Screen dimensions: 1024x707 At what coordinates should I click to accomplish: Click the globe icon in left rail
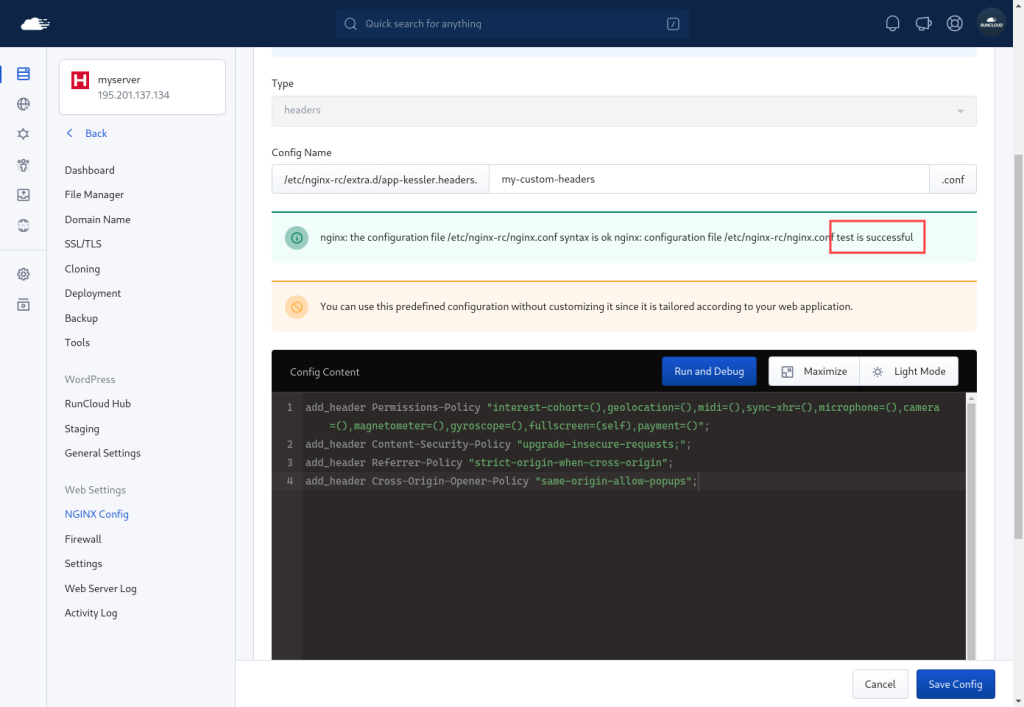click(x=23, y=104)
